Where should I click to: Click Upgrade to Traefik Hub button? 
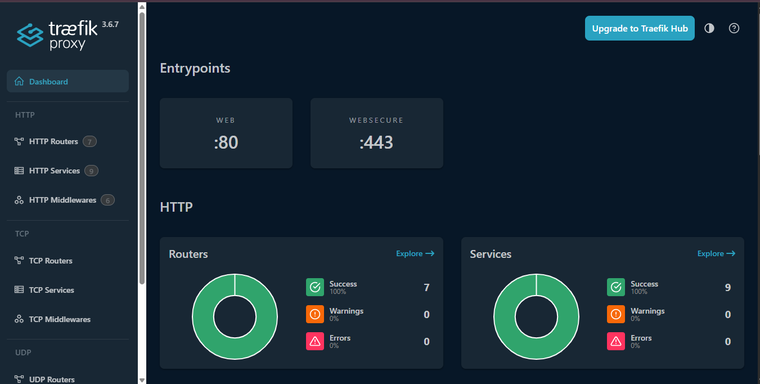(639, 28)
